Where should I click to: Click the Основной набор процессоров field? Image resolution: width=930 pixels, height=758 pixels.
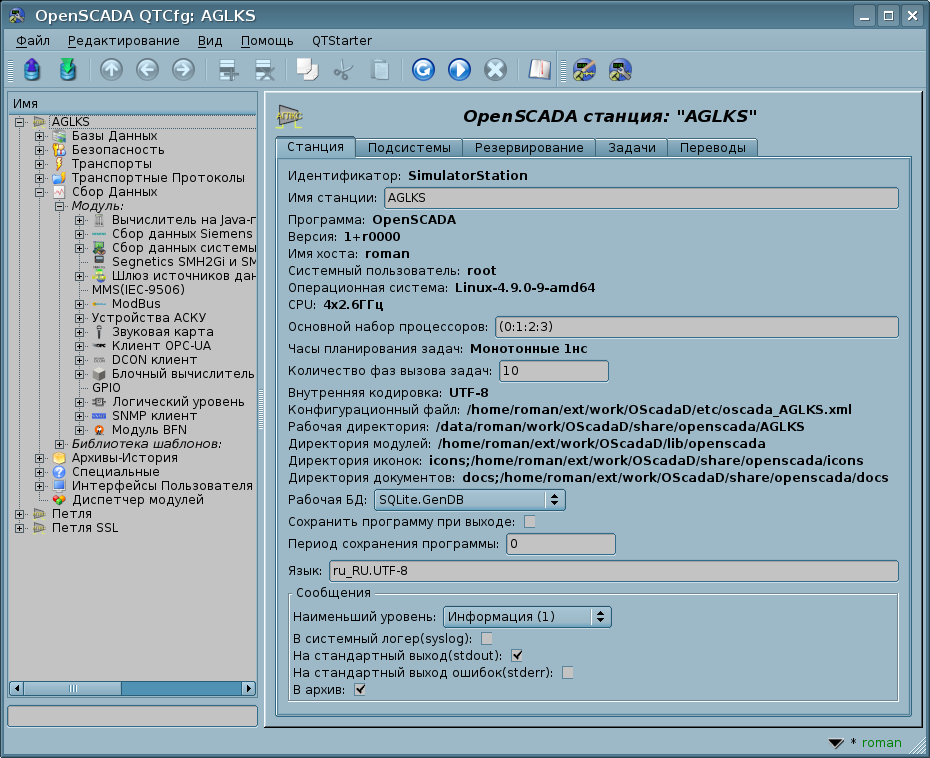[x=697, y=327]
